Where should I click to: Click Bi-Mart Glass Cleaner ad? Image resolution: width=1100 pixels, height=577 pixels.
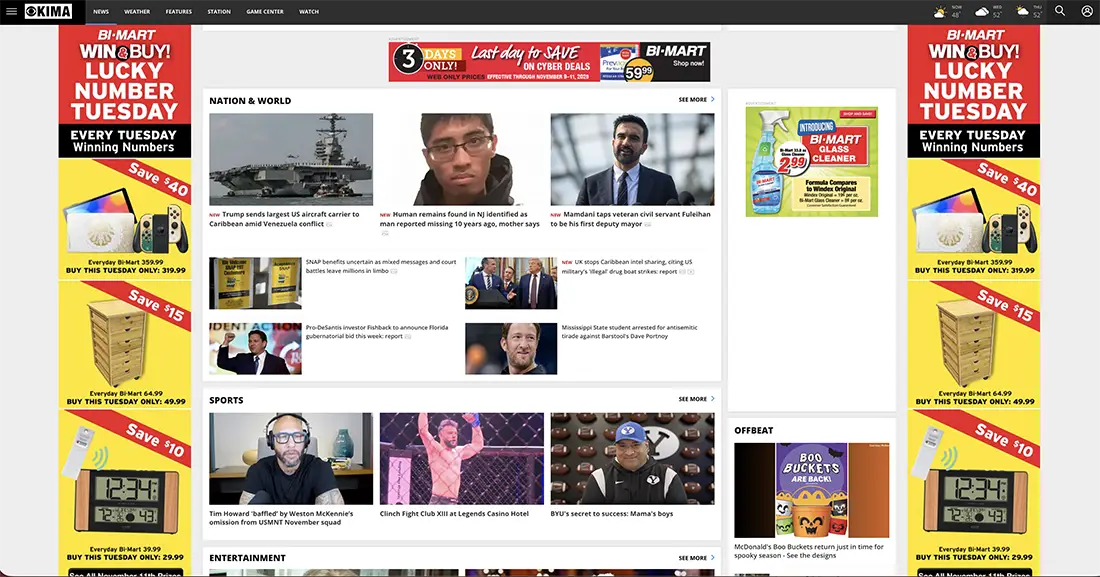[812, 161]
